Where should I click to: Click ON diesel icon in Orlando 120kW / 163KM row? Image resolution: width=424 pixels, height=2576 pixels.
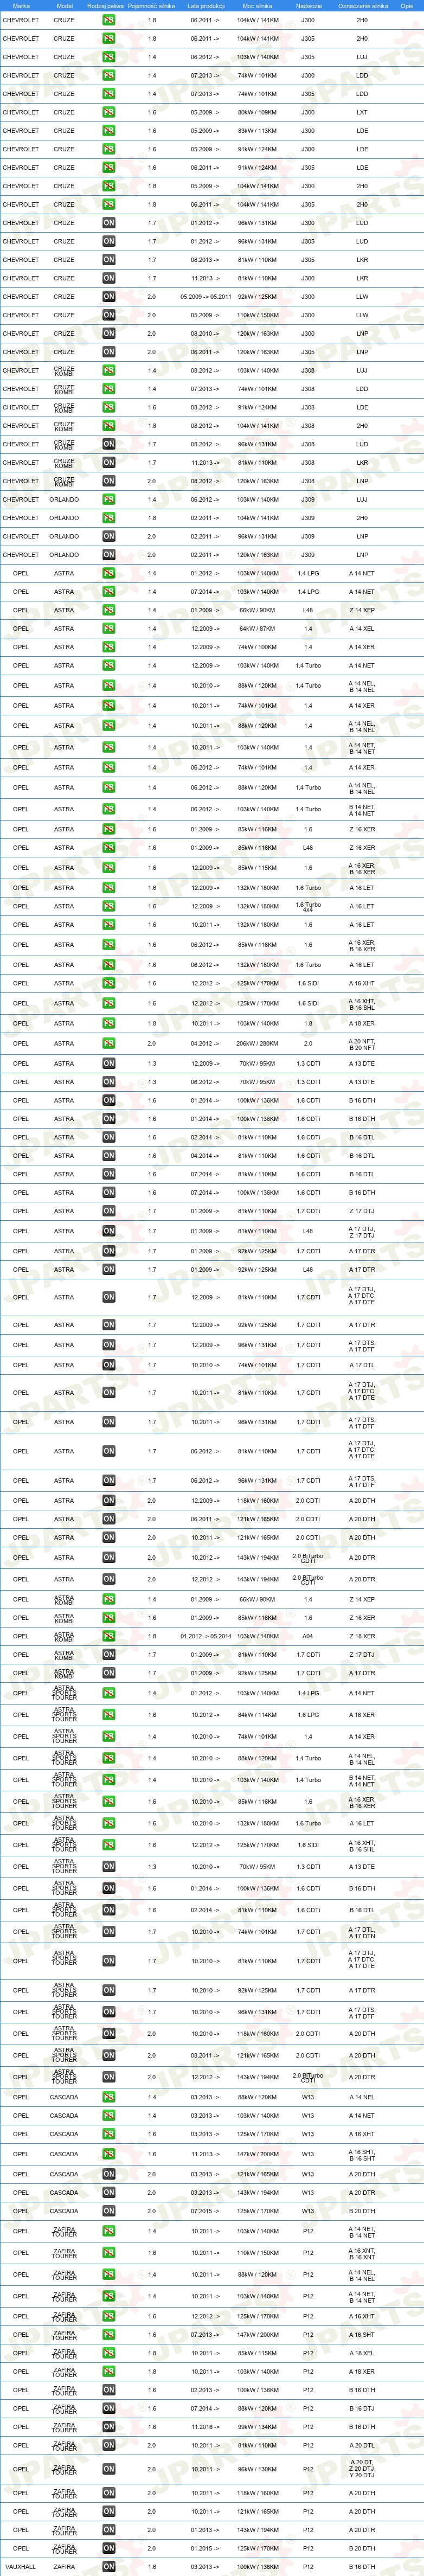(108, 555)
